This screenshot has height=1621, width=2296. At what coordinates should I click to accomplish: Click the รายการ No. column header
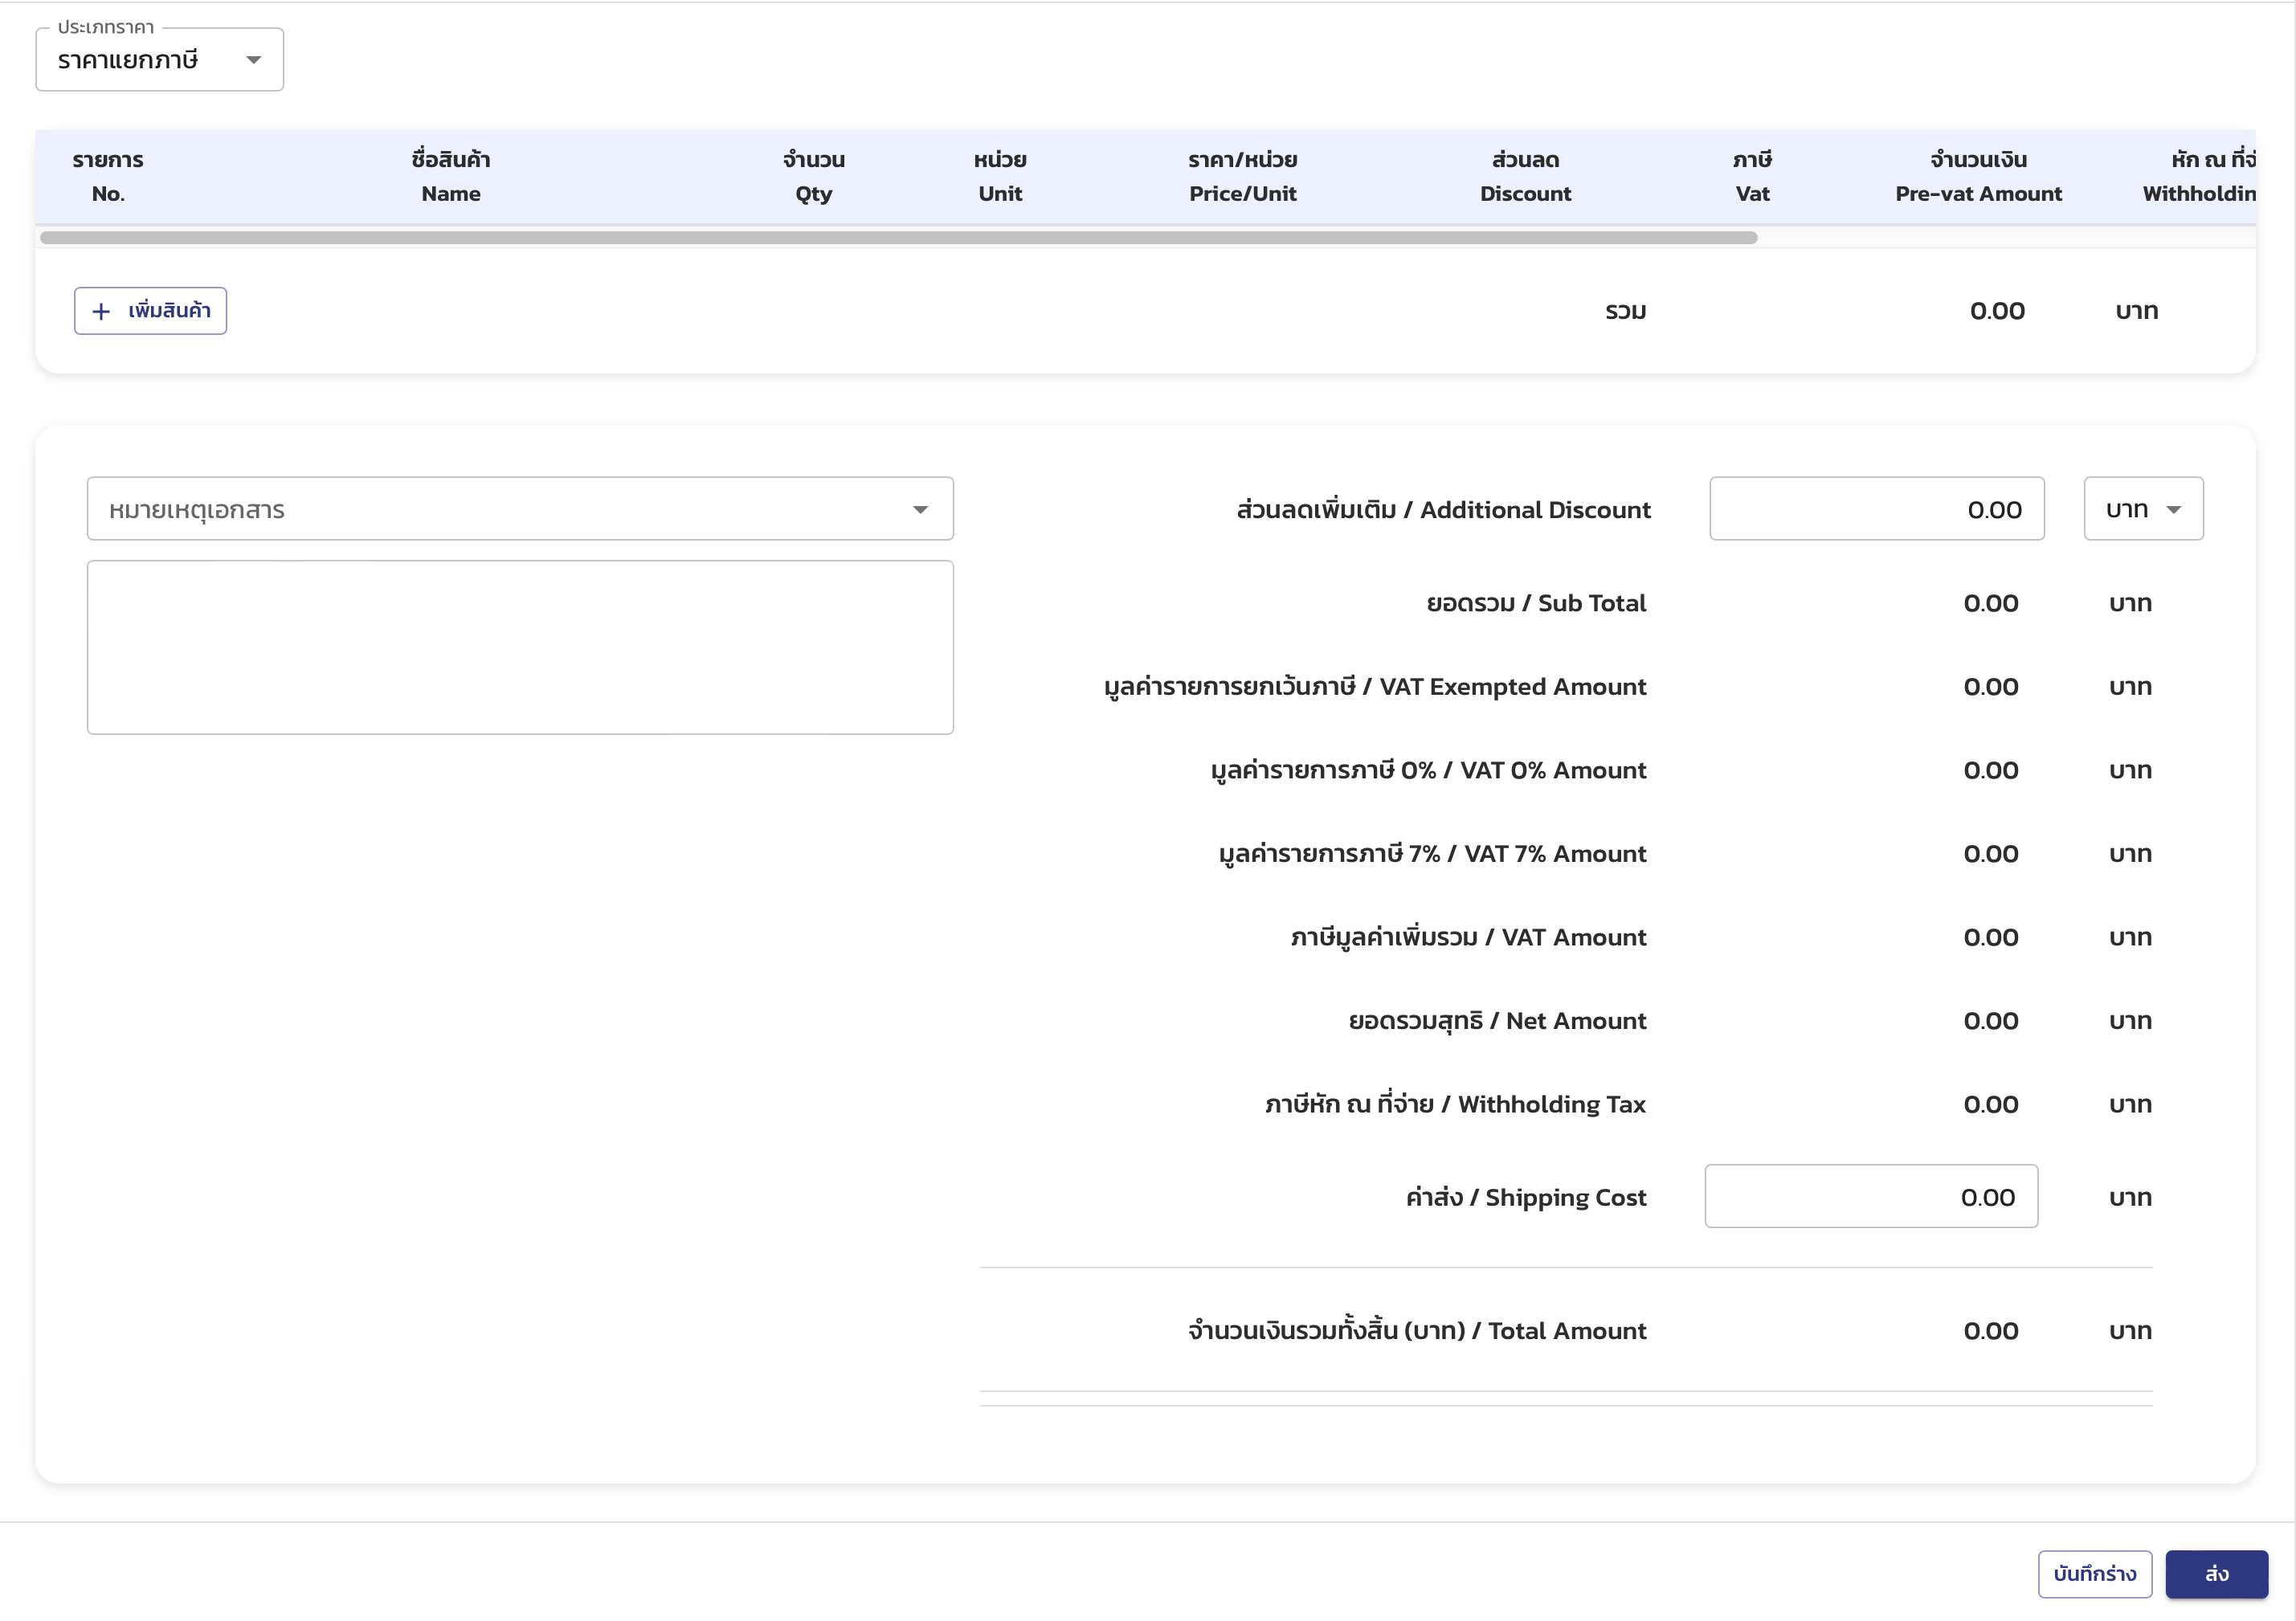point(108,177)
